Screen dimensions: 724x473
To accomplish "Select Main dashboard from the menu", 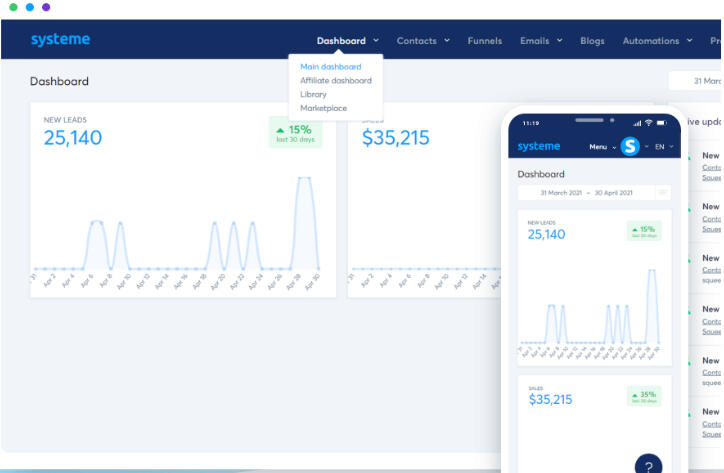I will coord(330,67).
